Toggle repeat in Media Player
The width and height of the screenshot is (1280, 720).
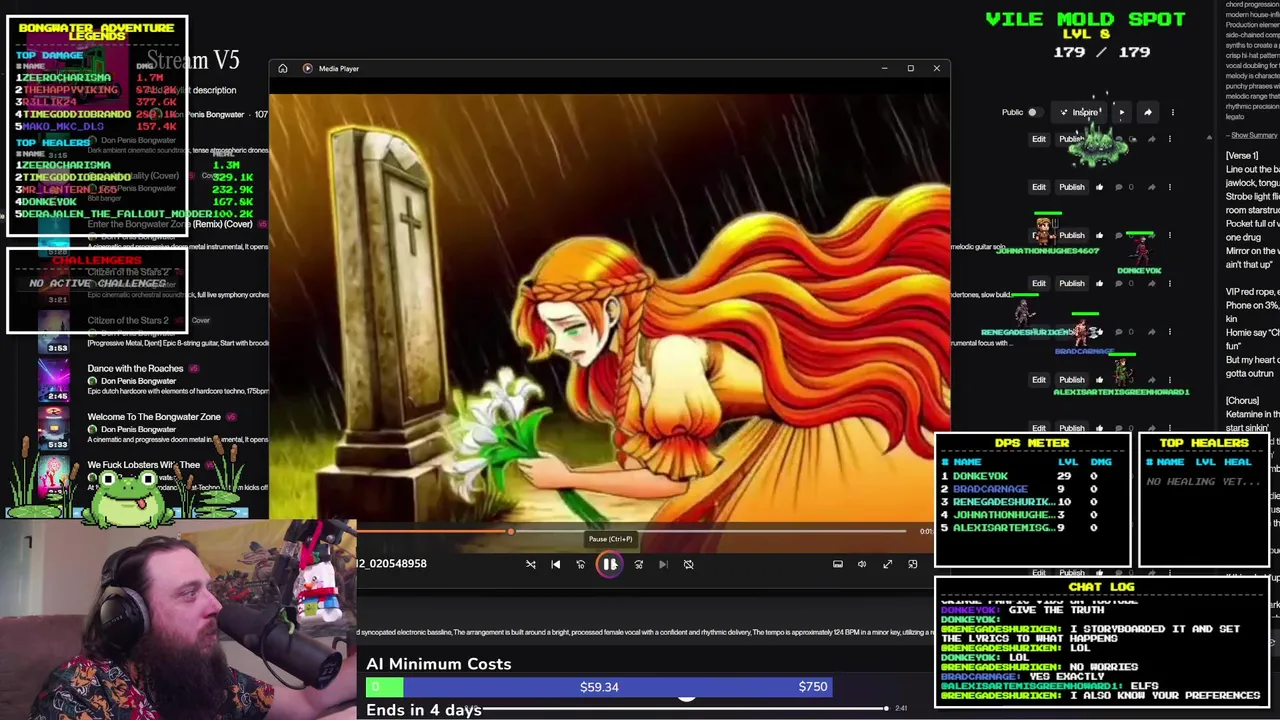tap(688, 564)
